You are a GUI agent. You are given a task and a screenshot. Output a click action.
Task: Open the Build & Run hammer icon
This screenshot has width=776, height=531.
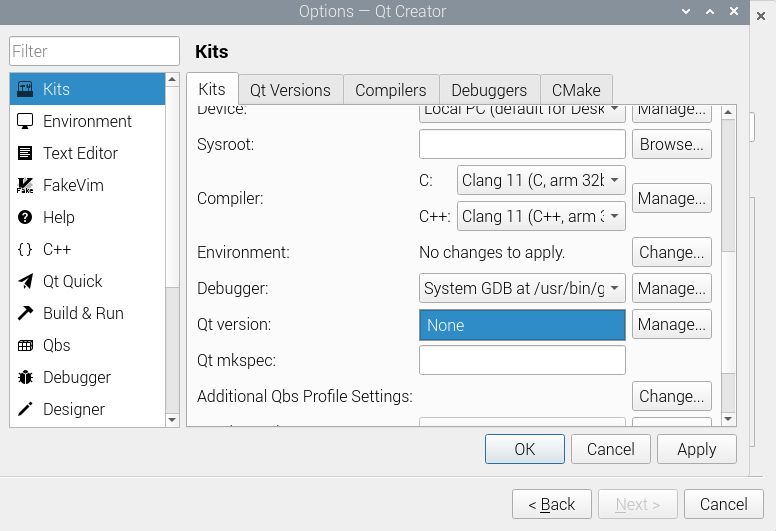click(25, 313)
